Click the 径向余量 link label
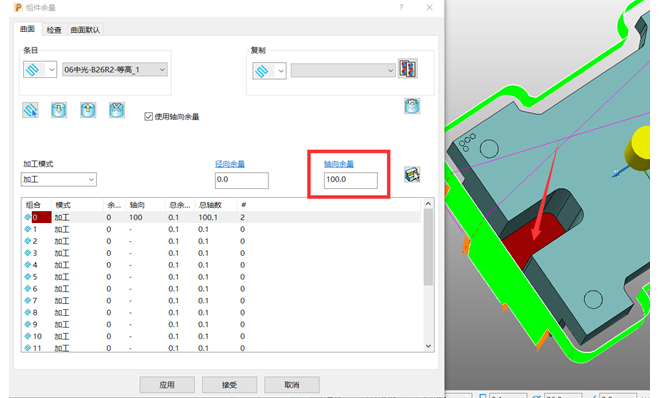Viewport: 659px width, 398px height. [x=230, y=164]
